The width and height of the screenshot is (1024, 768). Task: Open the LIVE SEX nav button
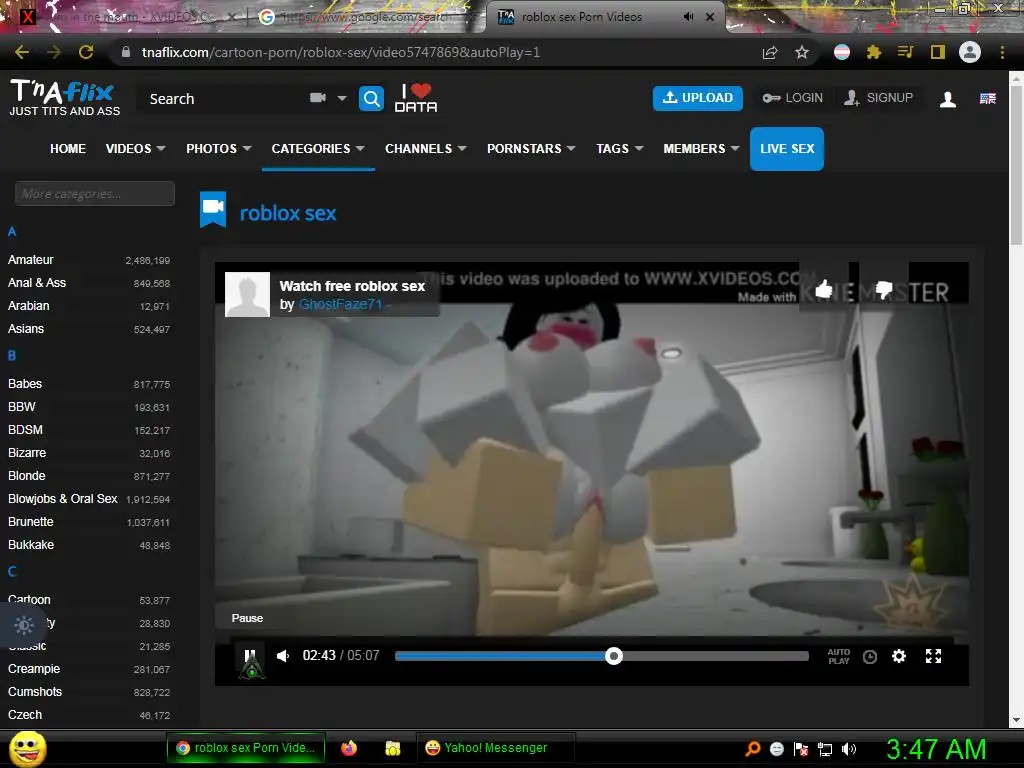point(787,149)
